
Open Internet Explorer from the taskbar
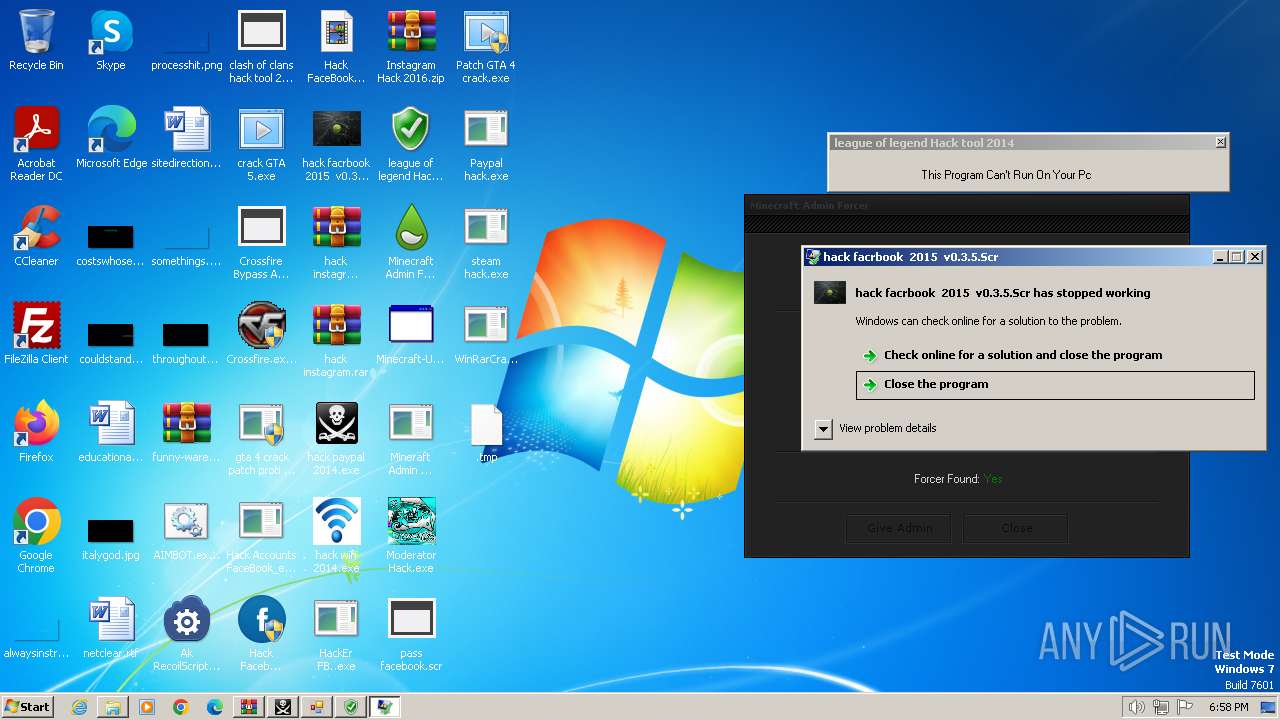pyautogui.click(x=79, y=707)
